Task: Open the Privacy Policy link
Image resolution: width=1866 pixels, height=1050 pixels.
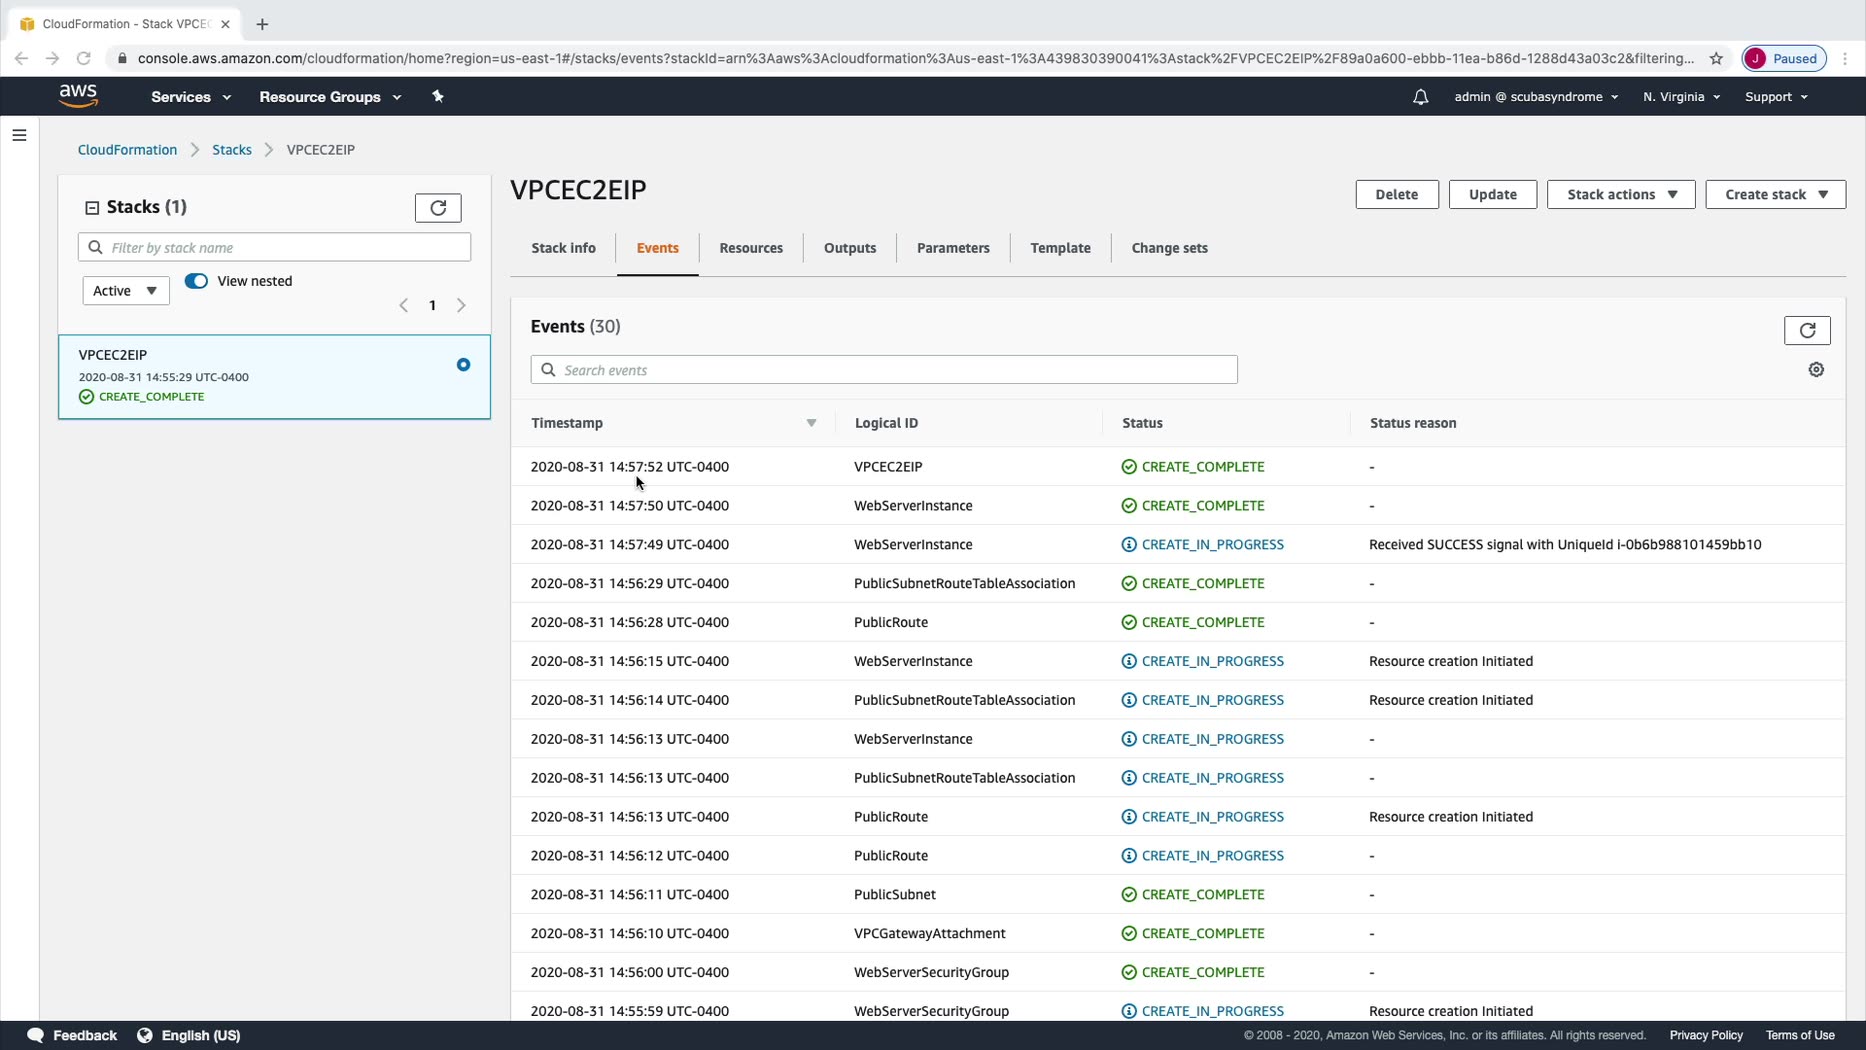Action: [x=1705, y=1035]
